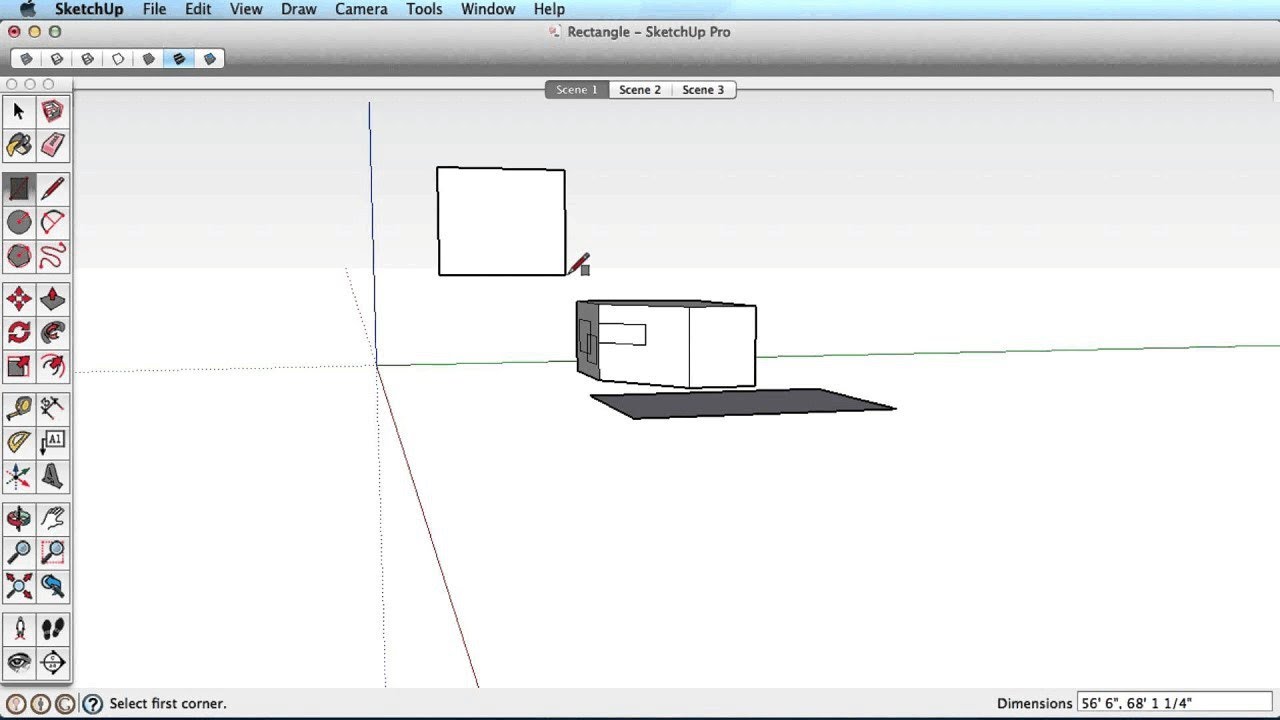This screenshot has width=1280, height=720.
Task: Select the Follow Me tool
Action: coord(53,332)
